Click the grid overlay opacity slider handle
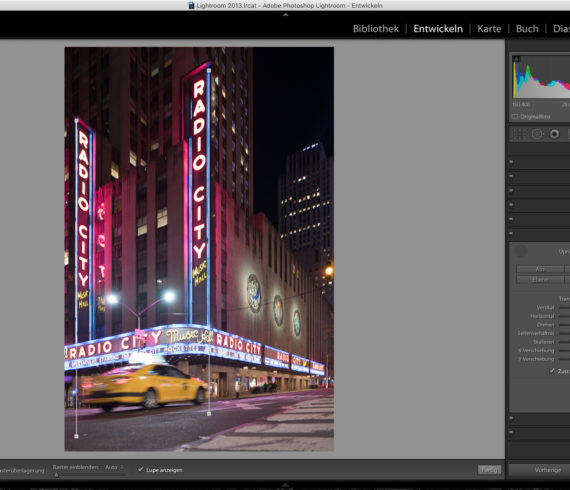Viewport: 570px width, 490px height. pyautogui.click(x=56, y=475)
